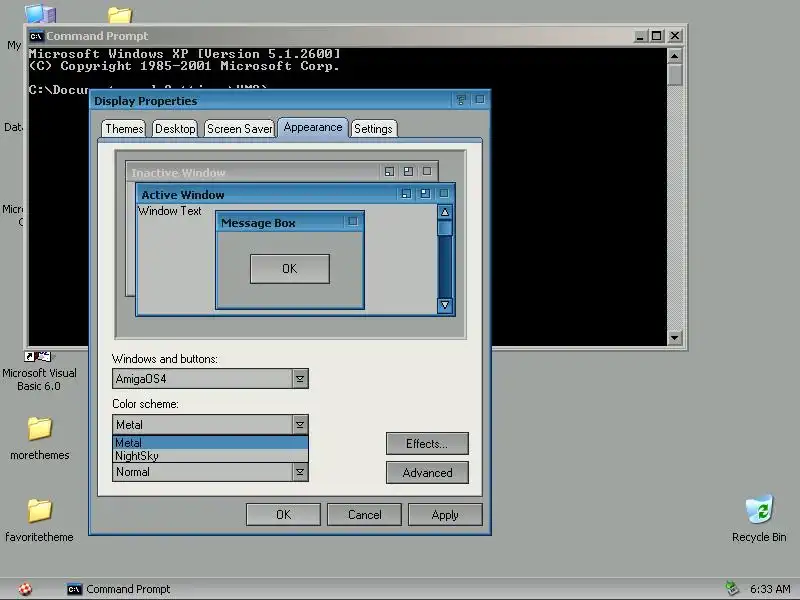Select the Recycle Bin icon
The height and width of the screenshot is (600, 800).
tap(759, 509)
